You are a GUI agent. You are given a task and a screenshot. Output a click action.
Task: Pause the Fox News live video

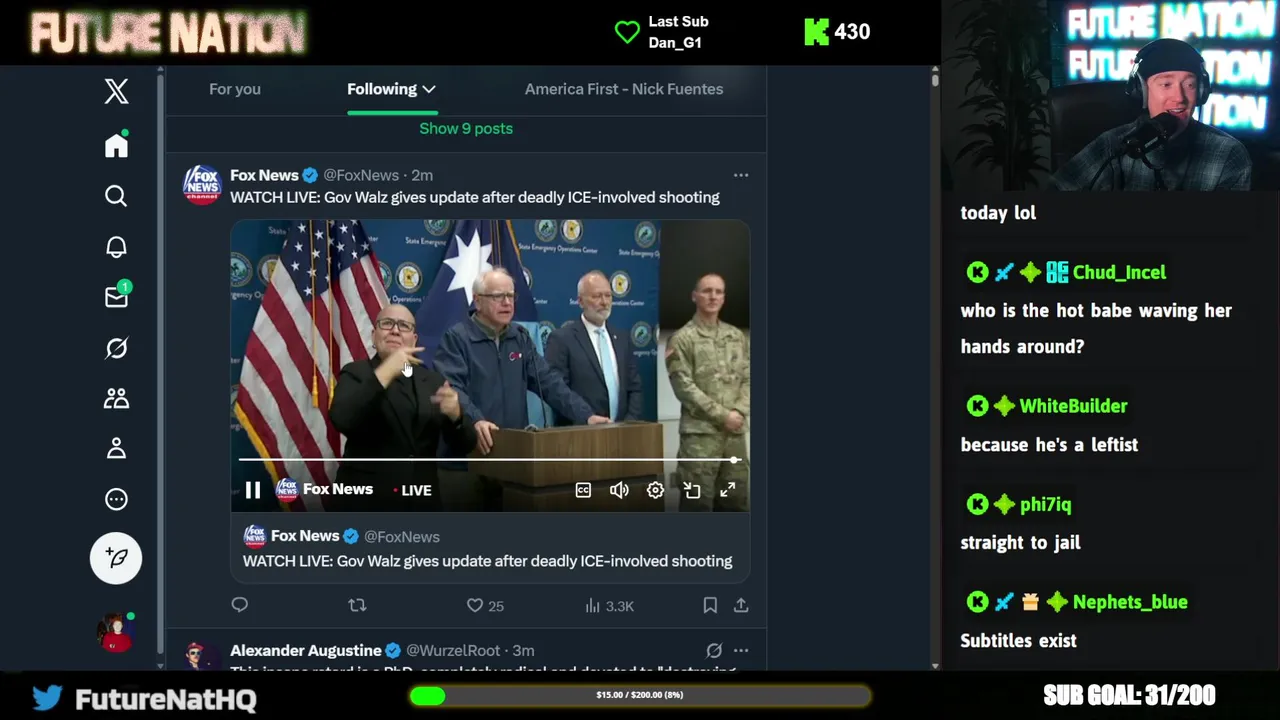point(253,490)
